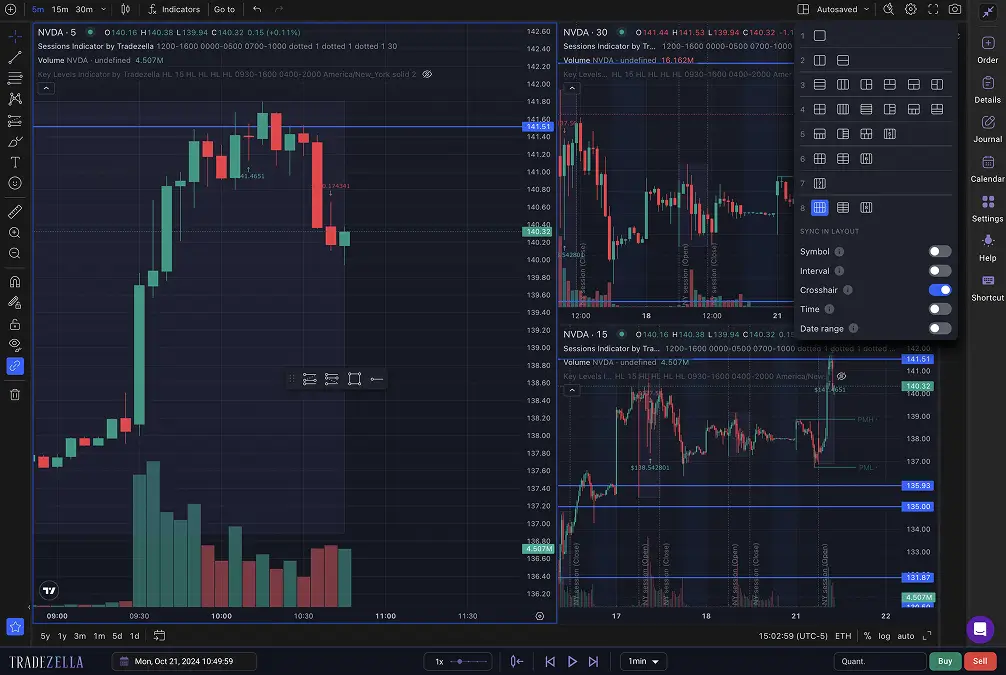1006x675 pixels.
Task: Open the Journal panel
Action: click(988, 129)
